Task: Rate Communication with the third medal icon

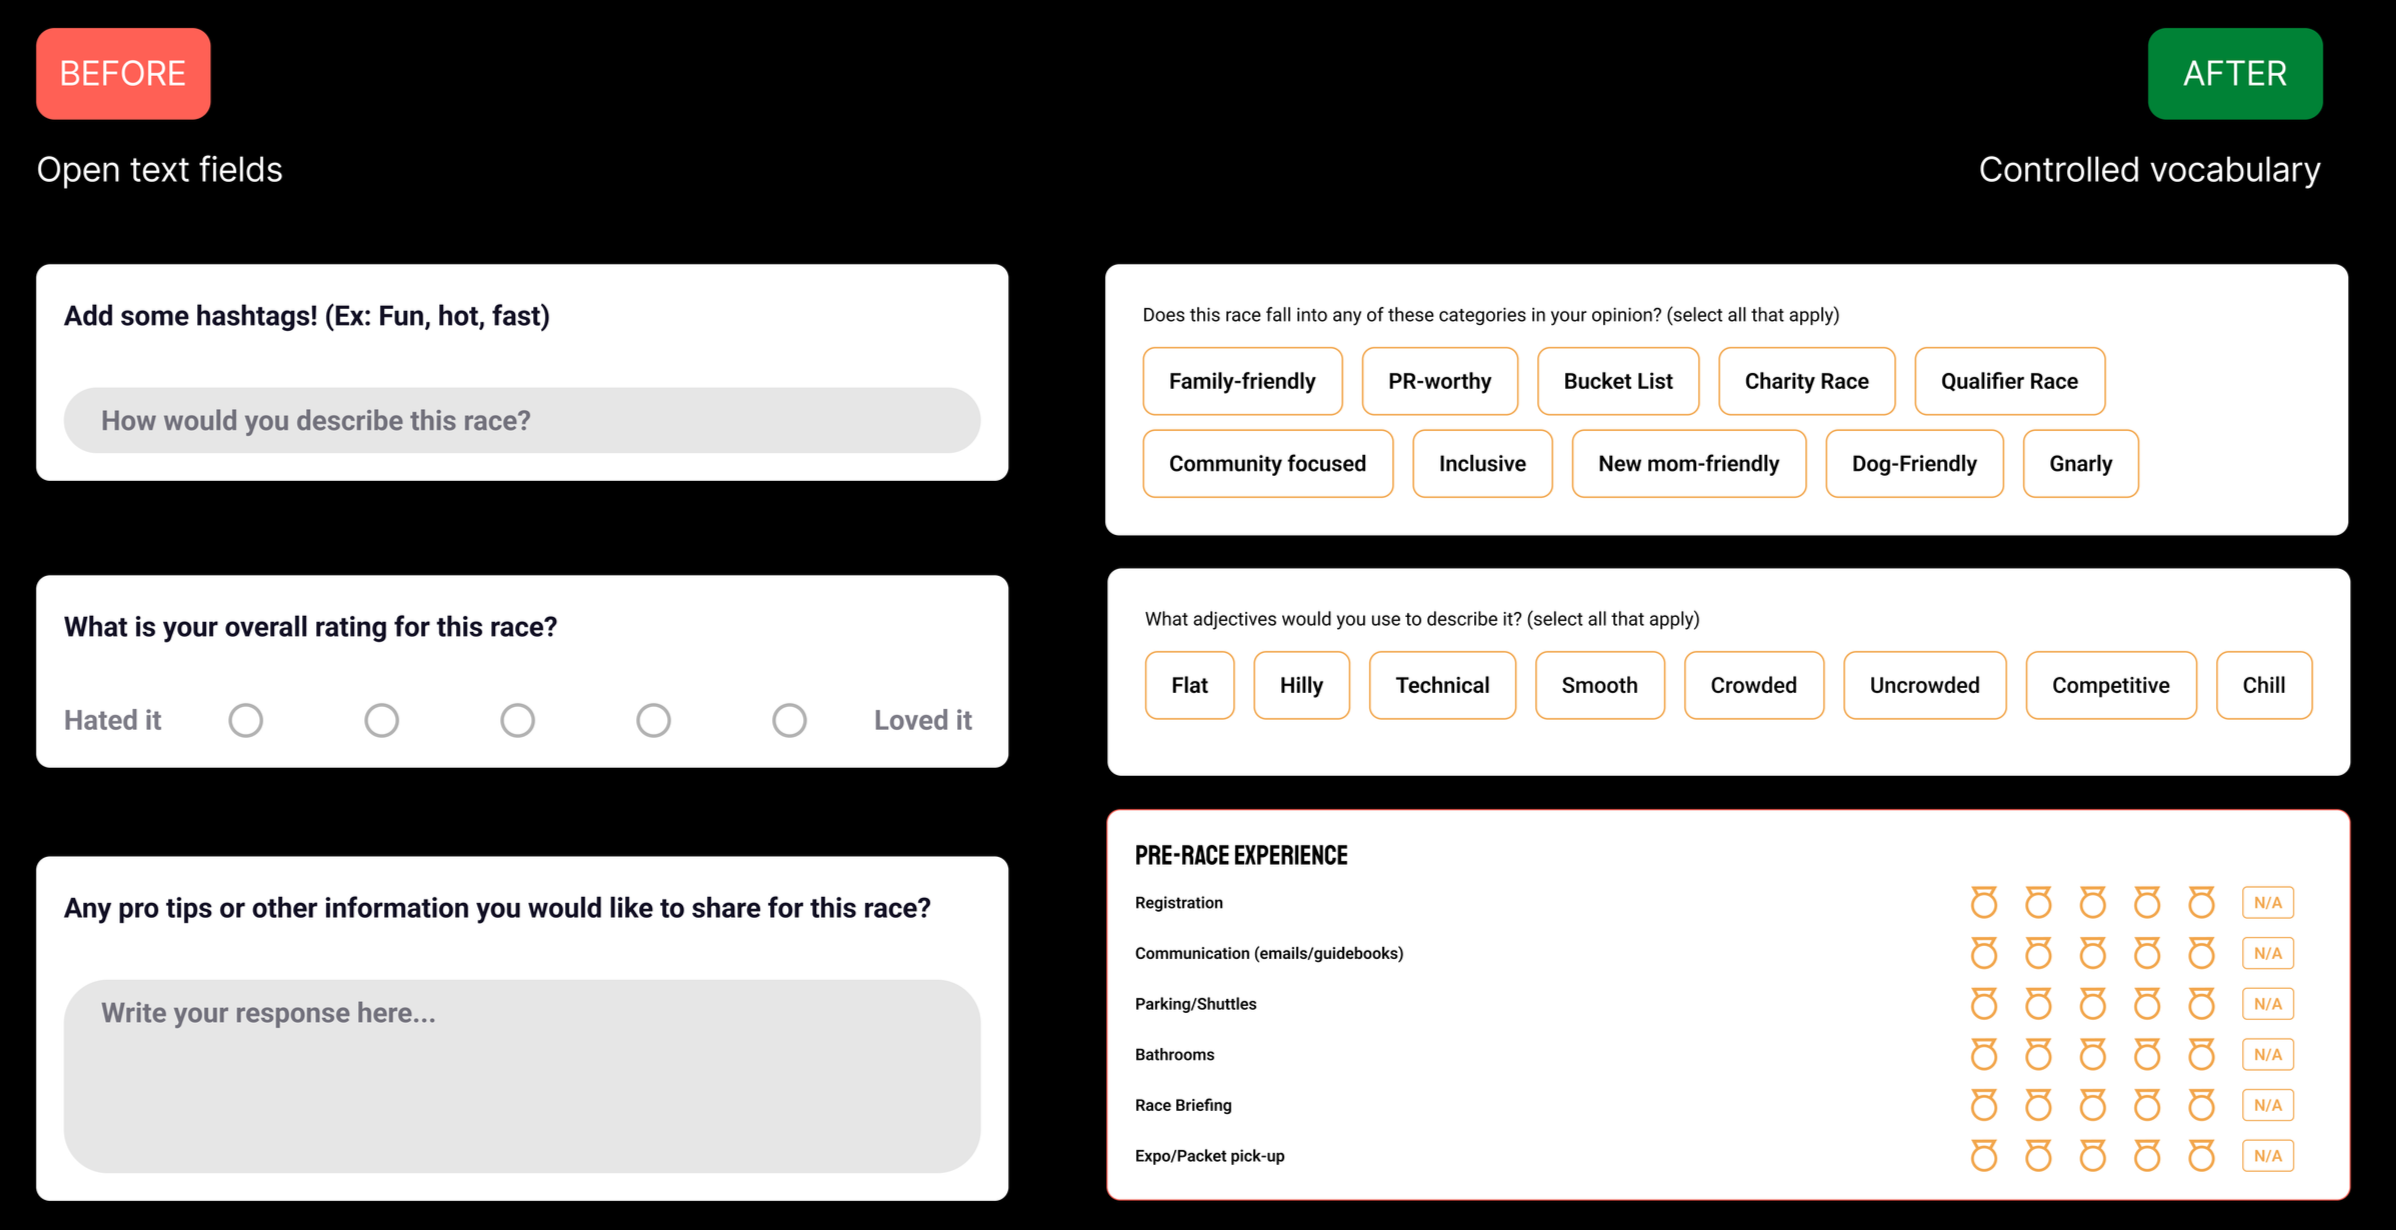Action: coord(2092,954)
